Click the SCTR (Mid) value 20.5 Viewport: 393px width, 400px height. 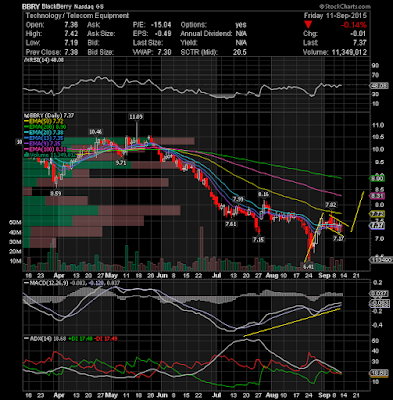click(240, 52)
